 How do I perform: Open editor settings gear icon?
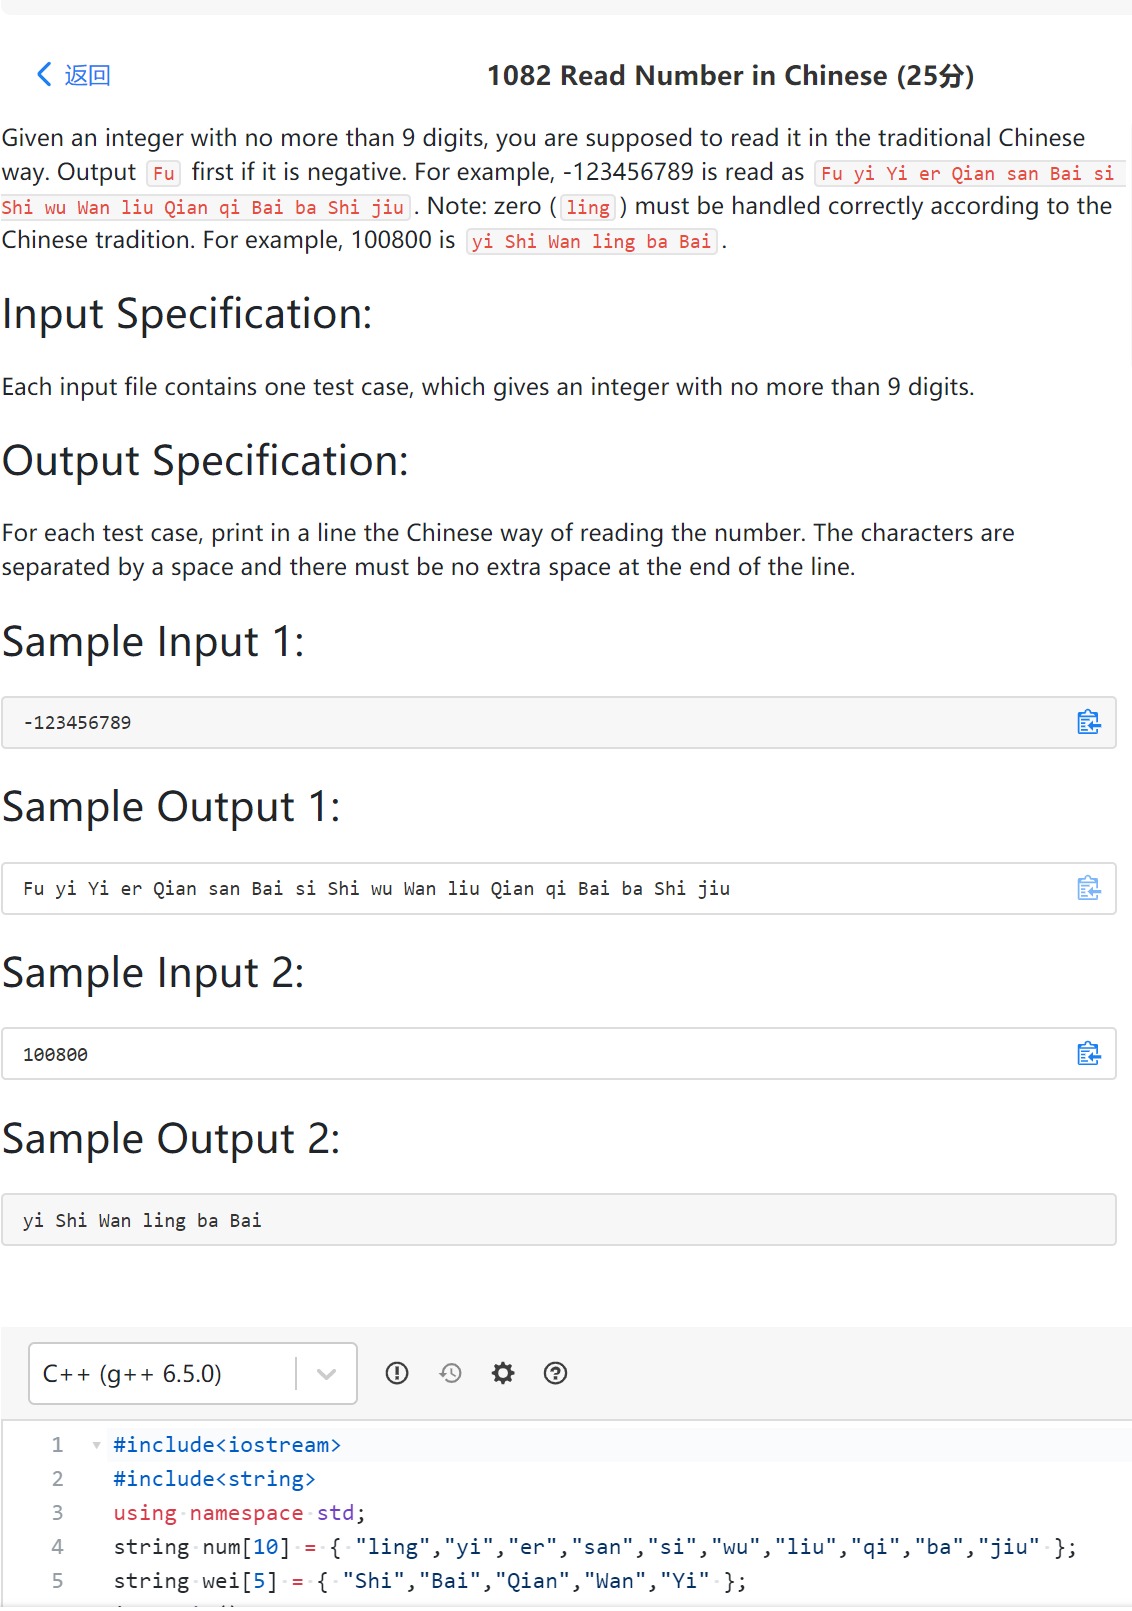tap(503, 1373)
